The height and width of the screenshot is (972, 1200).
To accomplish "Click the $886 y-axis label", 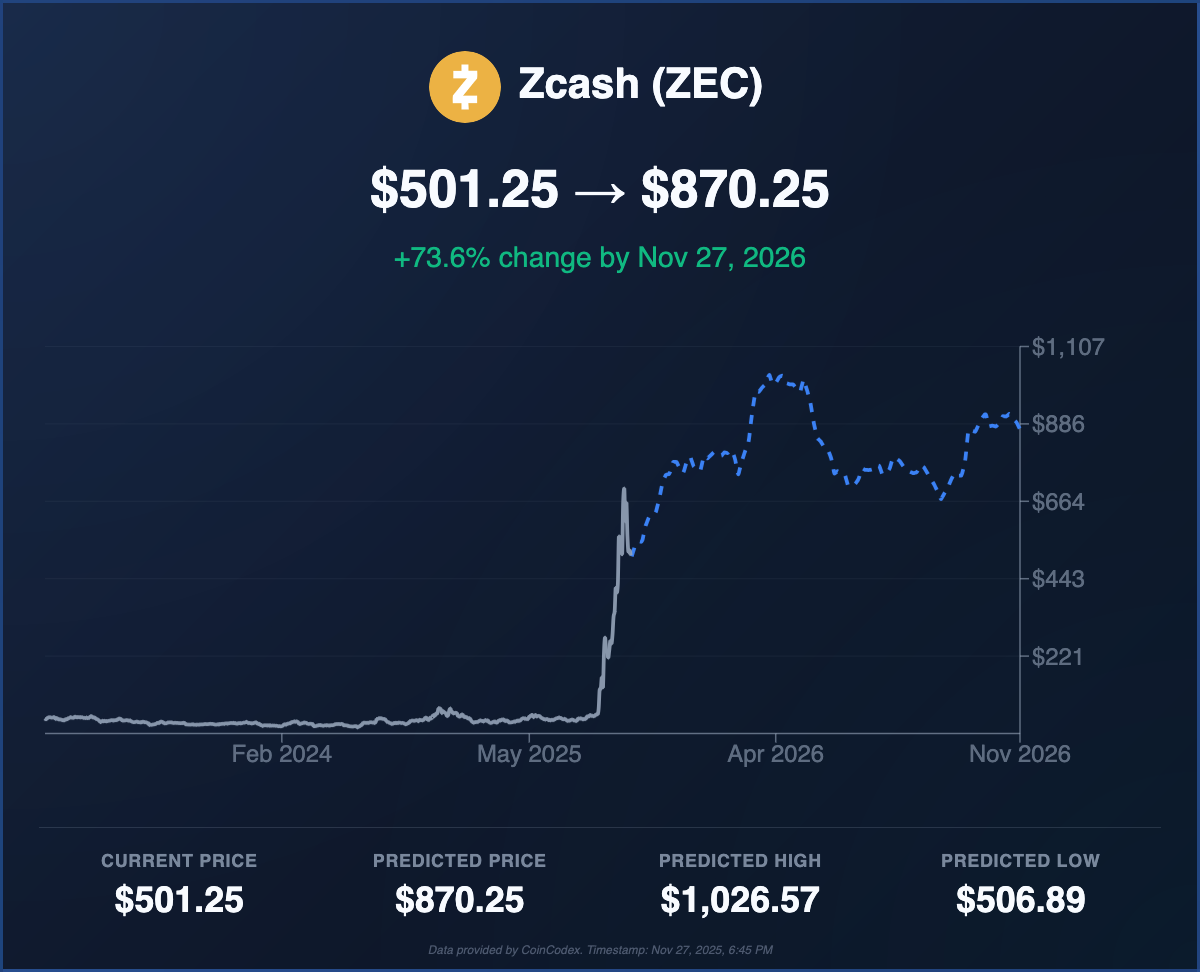I will point(1057,425).
